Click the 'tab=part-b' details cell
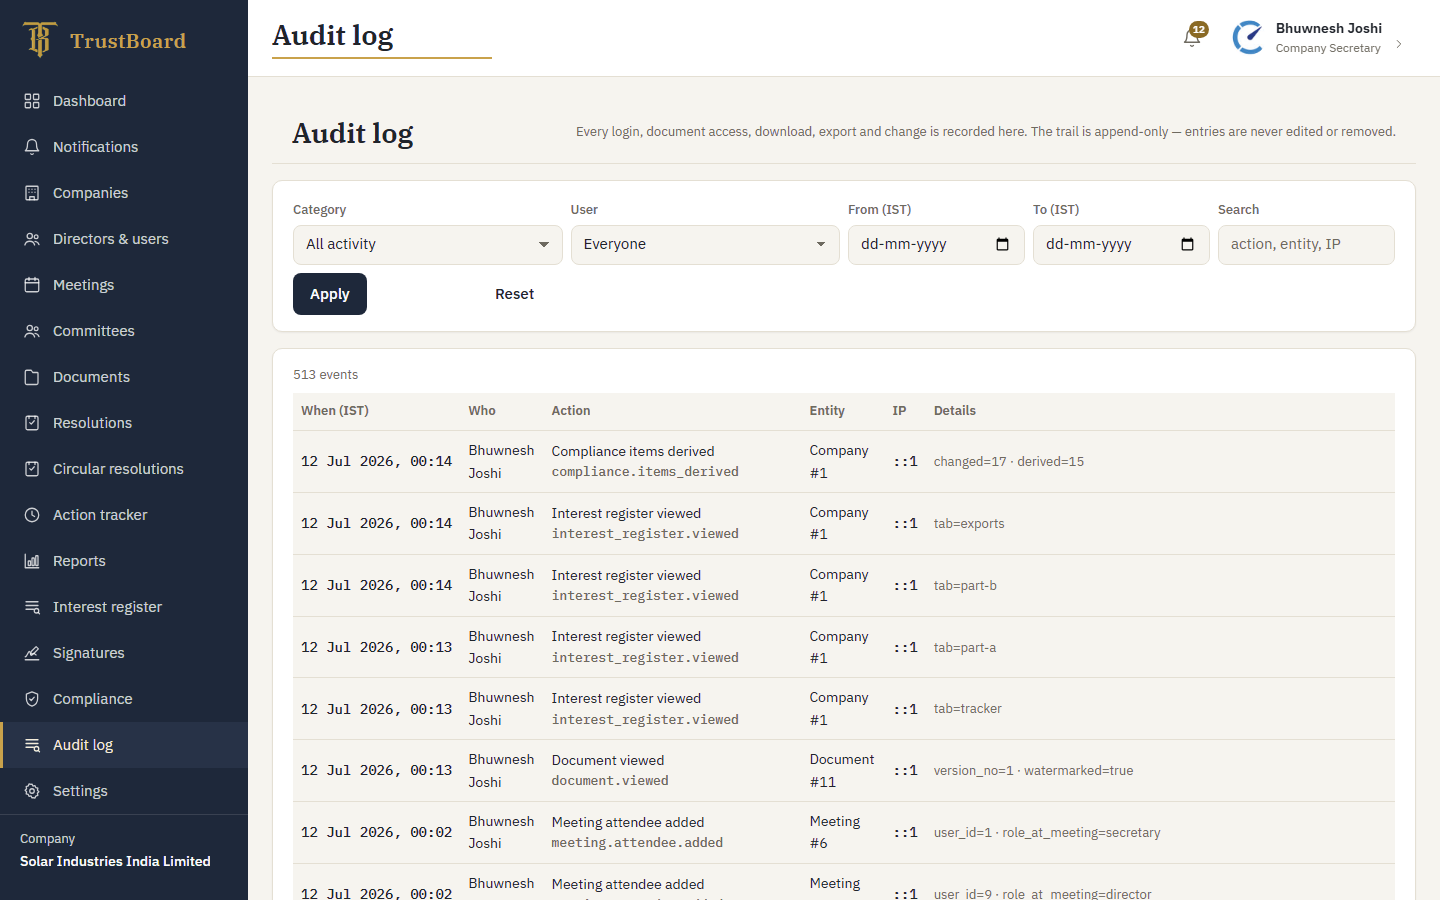Screen dimensions: 1440x900 pos(965,586)
